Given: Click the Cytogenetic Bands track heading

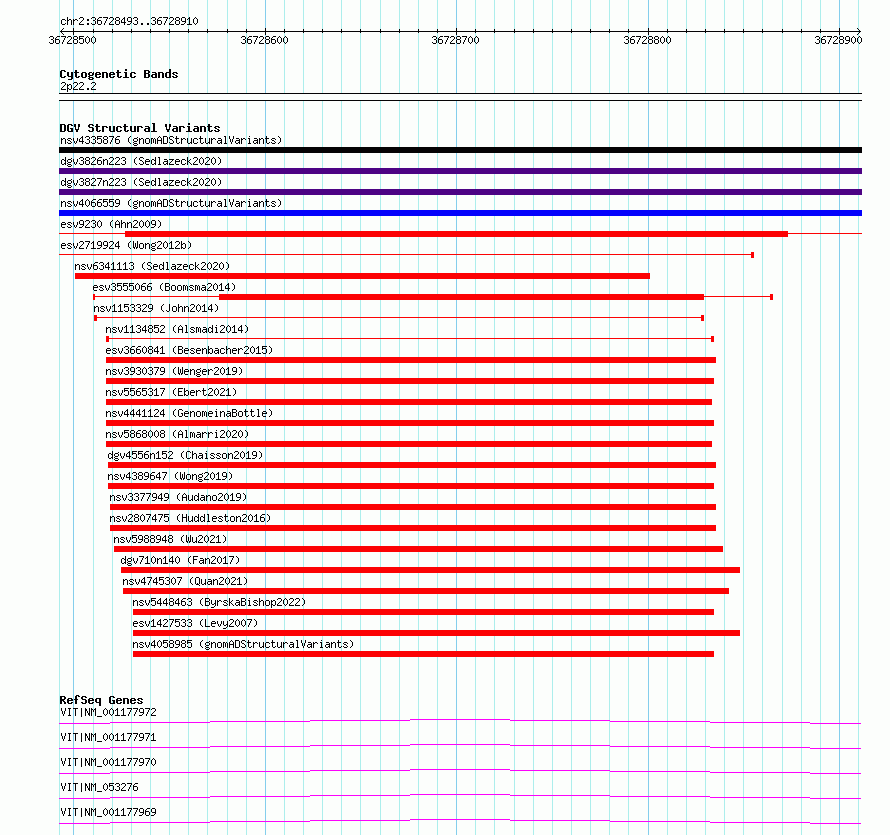Looking at the screenshot, I should 119,74.
